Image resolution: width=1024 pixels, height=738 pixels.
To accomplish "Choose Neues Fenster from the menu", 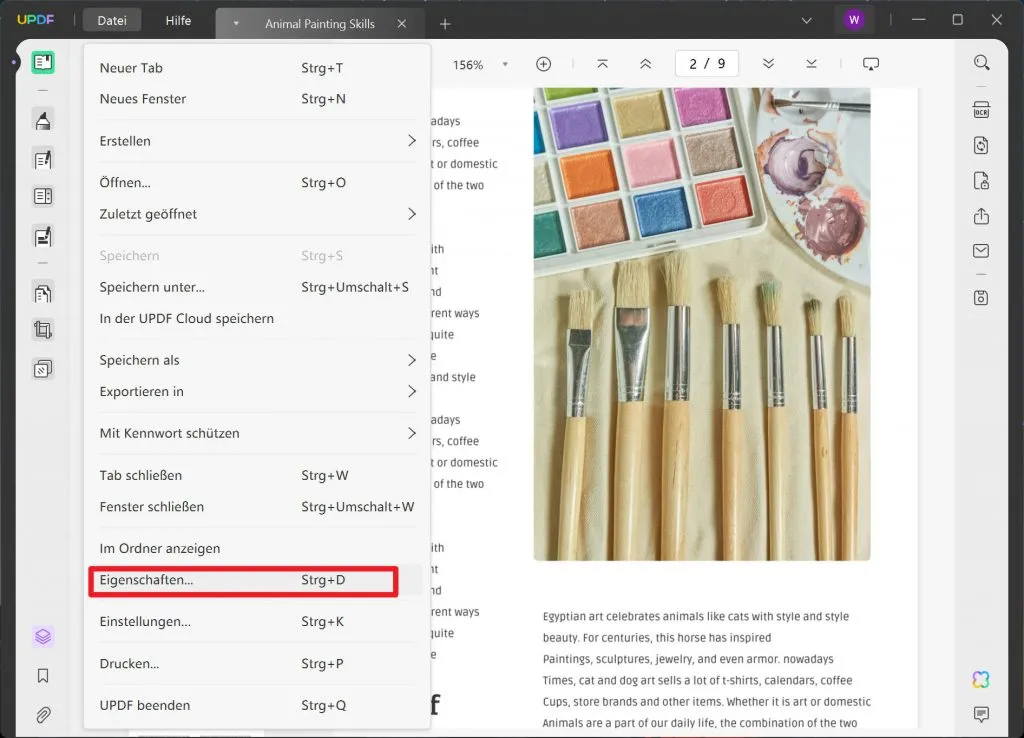I will (257, 99).
